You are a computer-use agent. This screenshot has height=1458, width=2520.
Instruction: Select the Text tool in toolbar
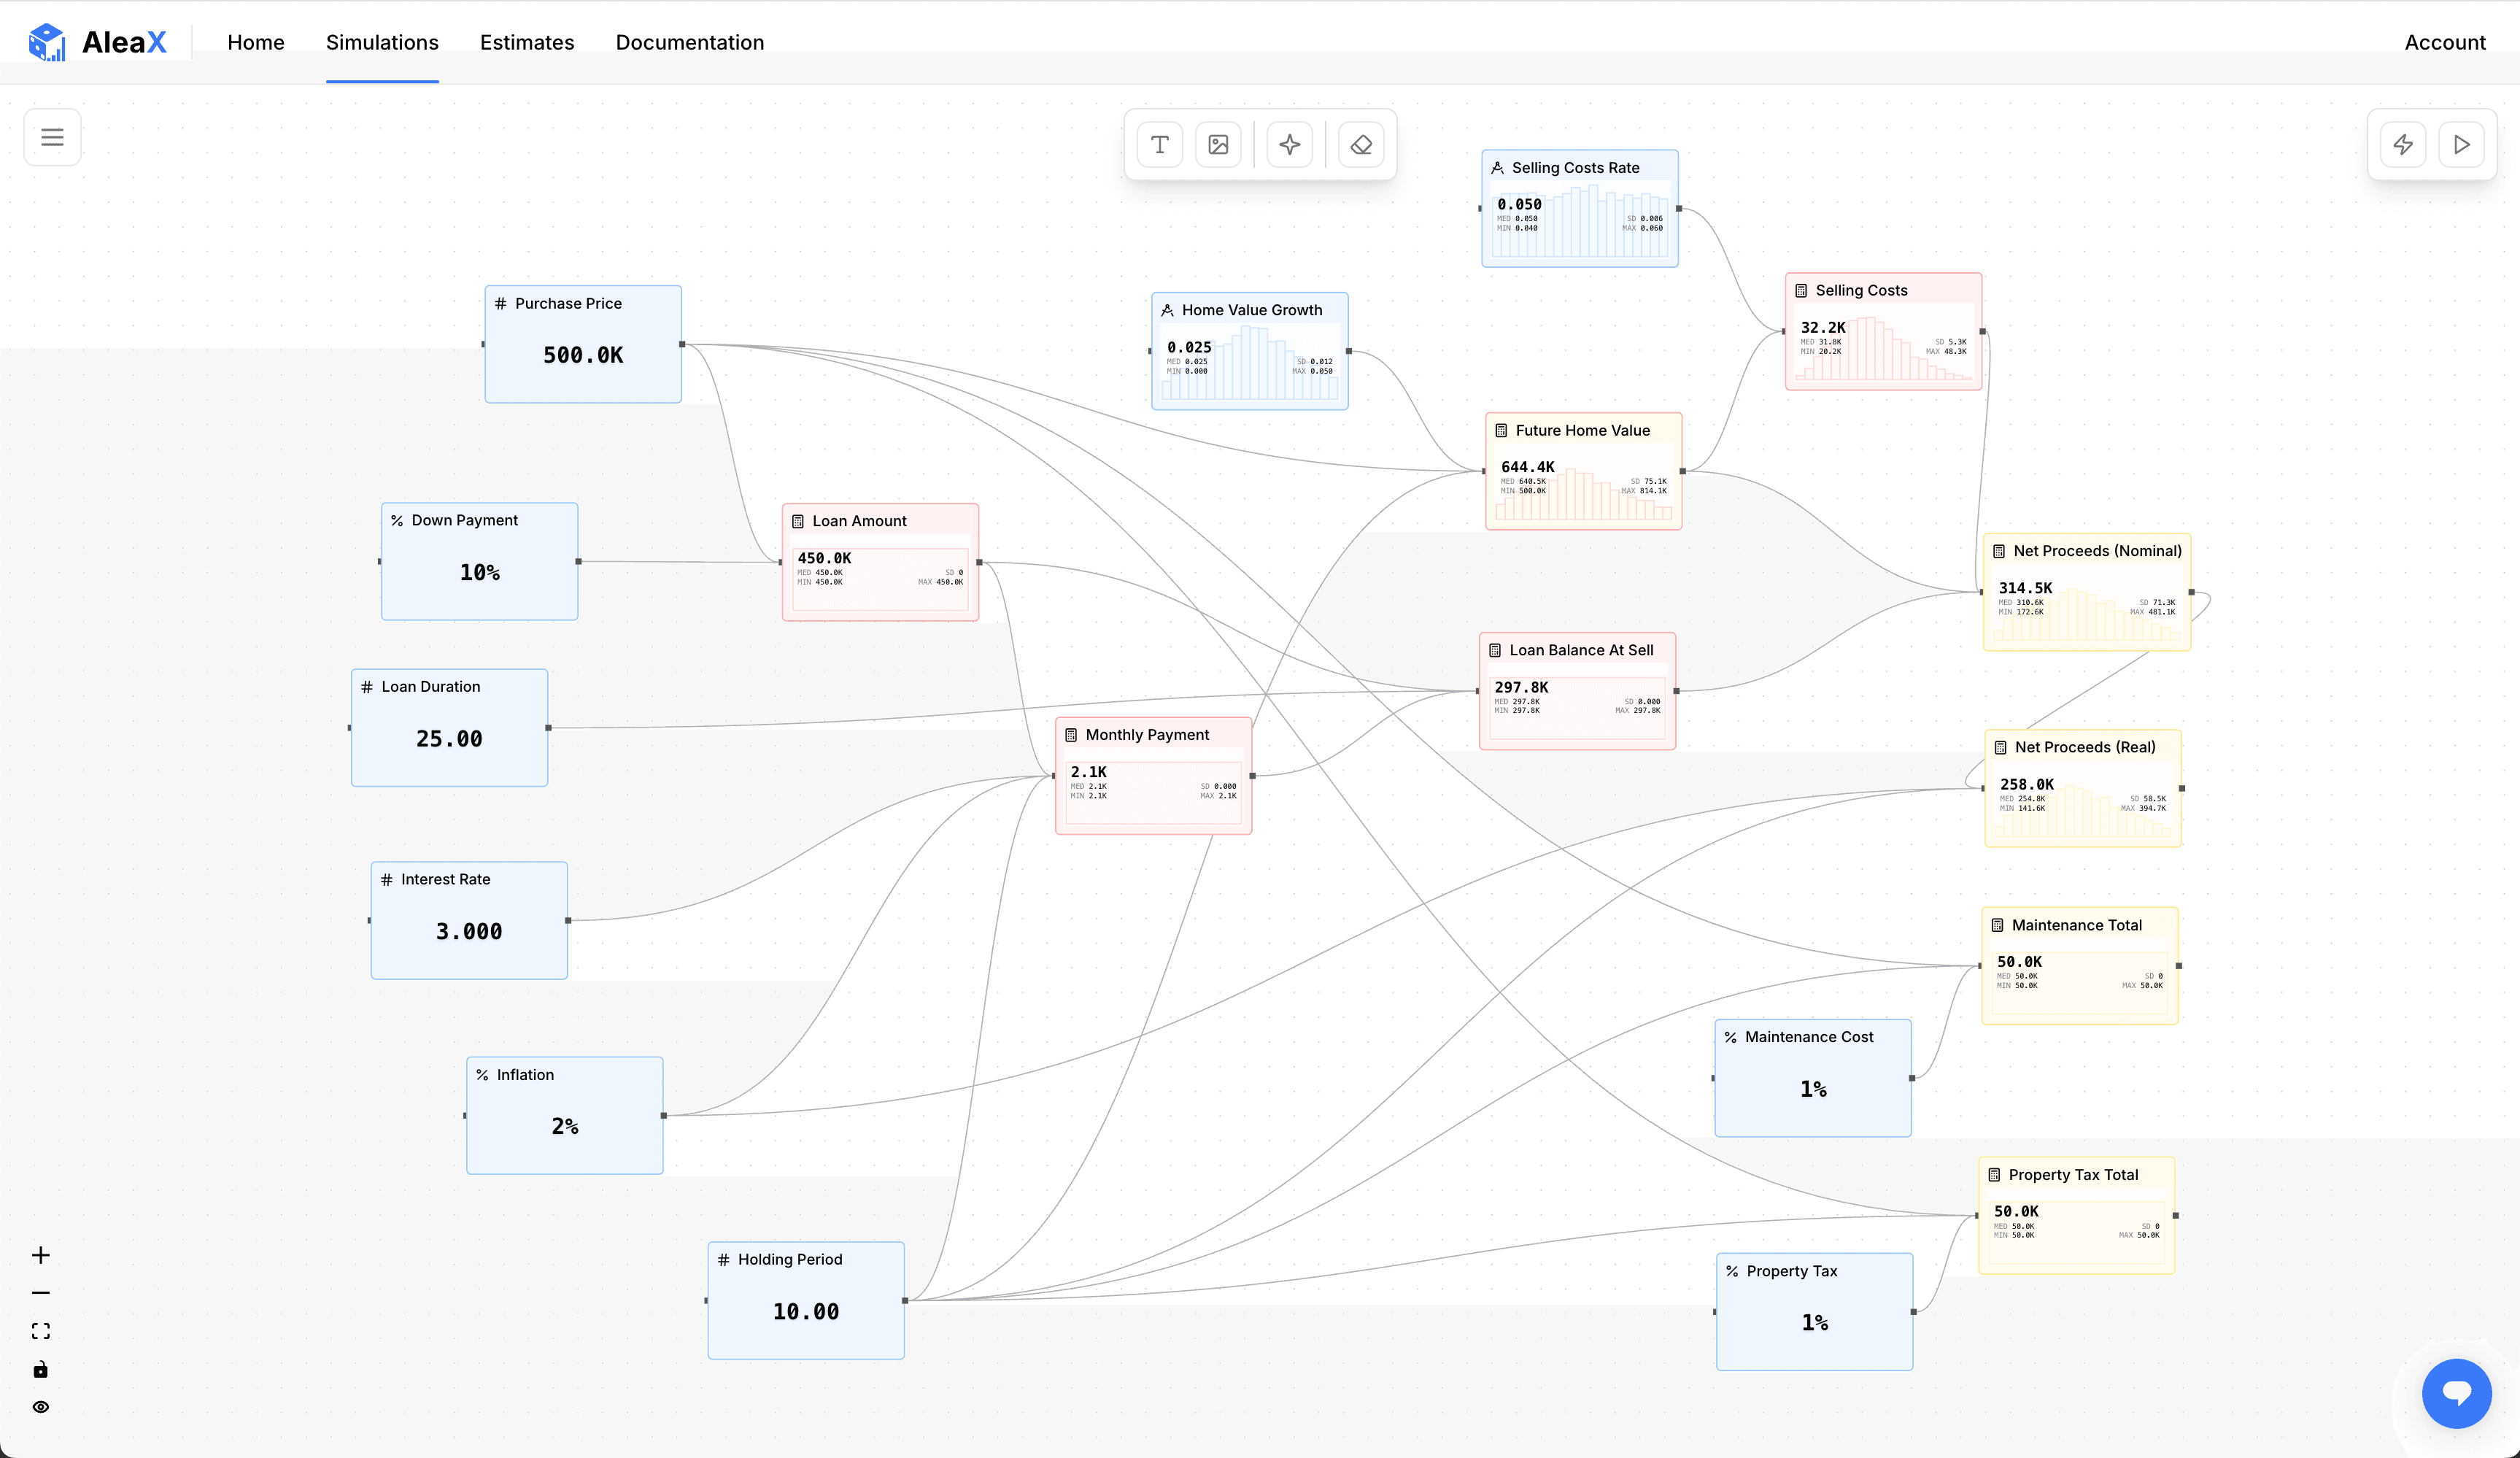click(x=1160, y=145)
